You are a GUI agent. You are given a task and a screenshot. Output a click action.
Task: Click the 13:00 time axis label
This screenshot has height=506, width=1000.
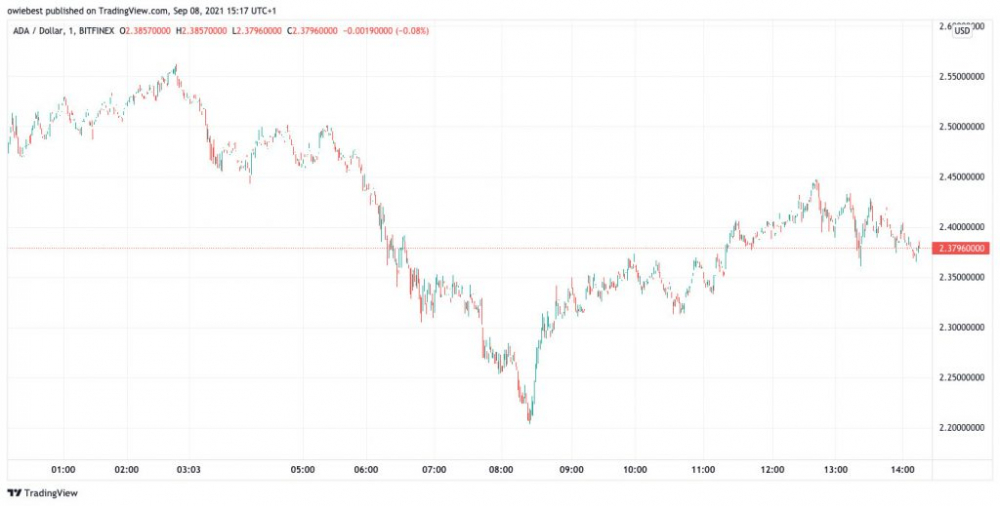pyautogui.click(x=836, y=470)
